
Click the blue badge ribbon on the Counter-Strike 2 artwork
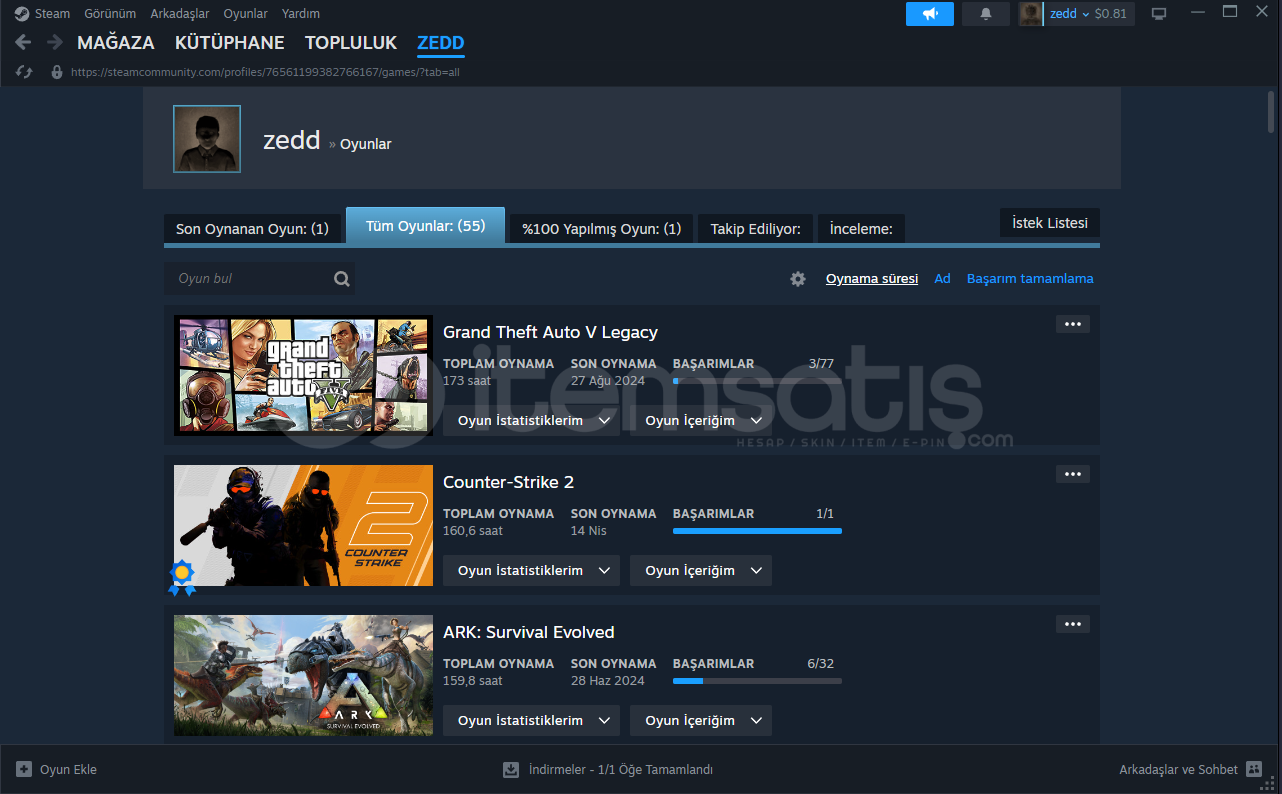182,577
